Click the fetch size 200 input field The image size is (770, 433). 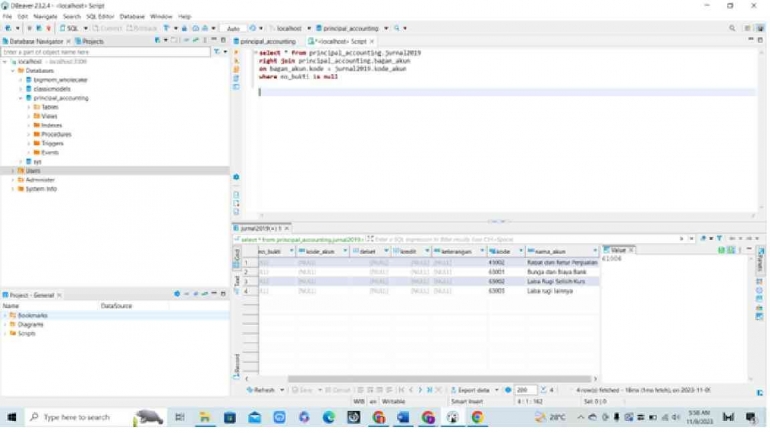point(524,390)
